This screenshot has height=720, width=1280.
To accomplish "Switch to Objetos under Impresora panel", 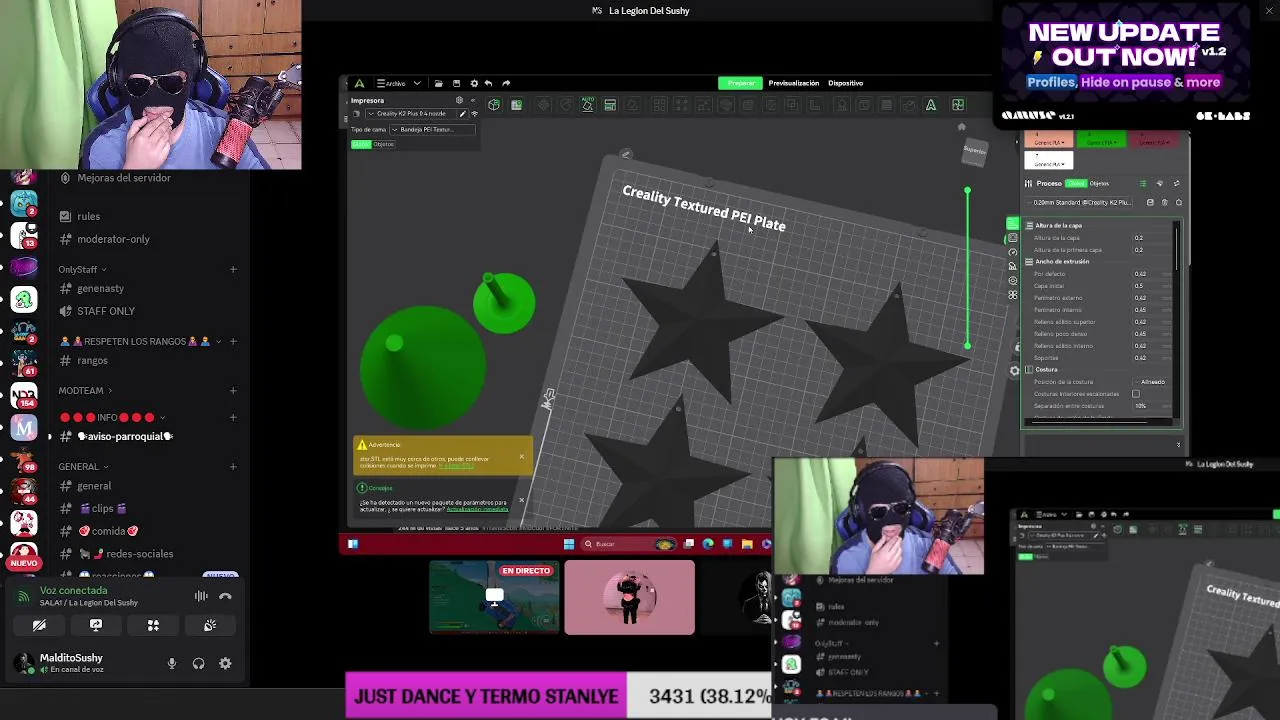I will click(x=384, y=144).
